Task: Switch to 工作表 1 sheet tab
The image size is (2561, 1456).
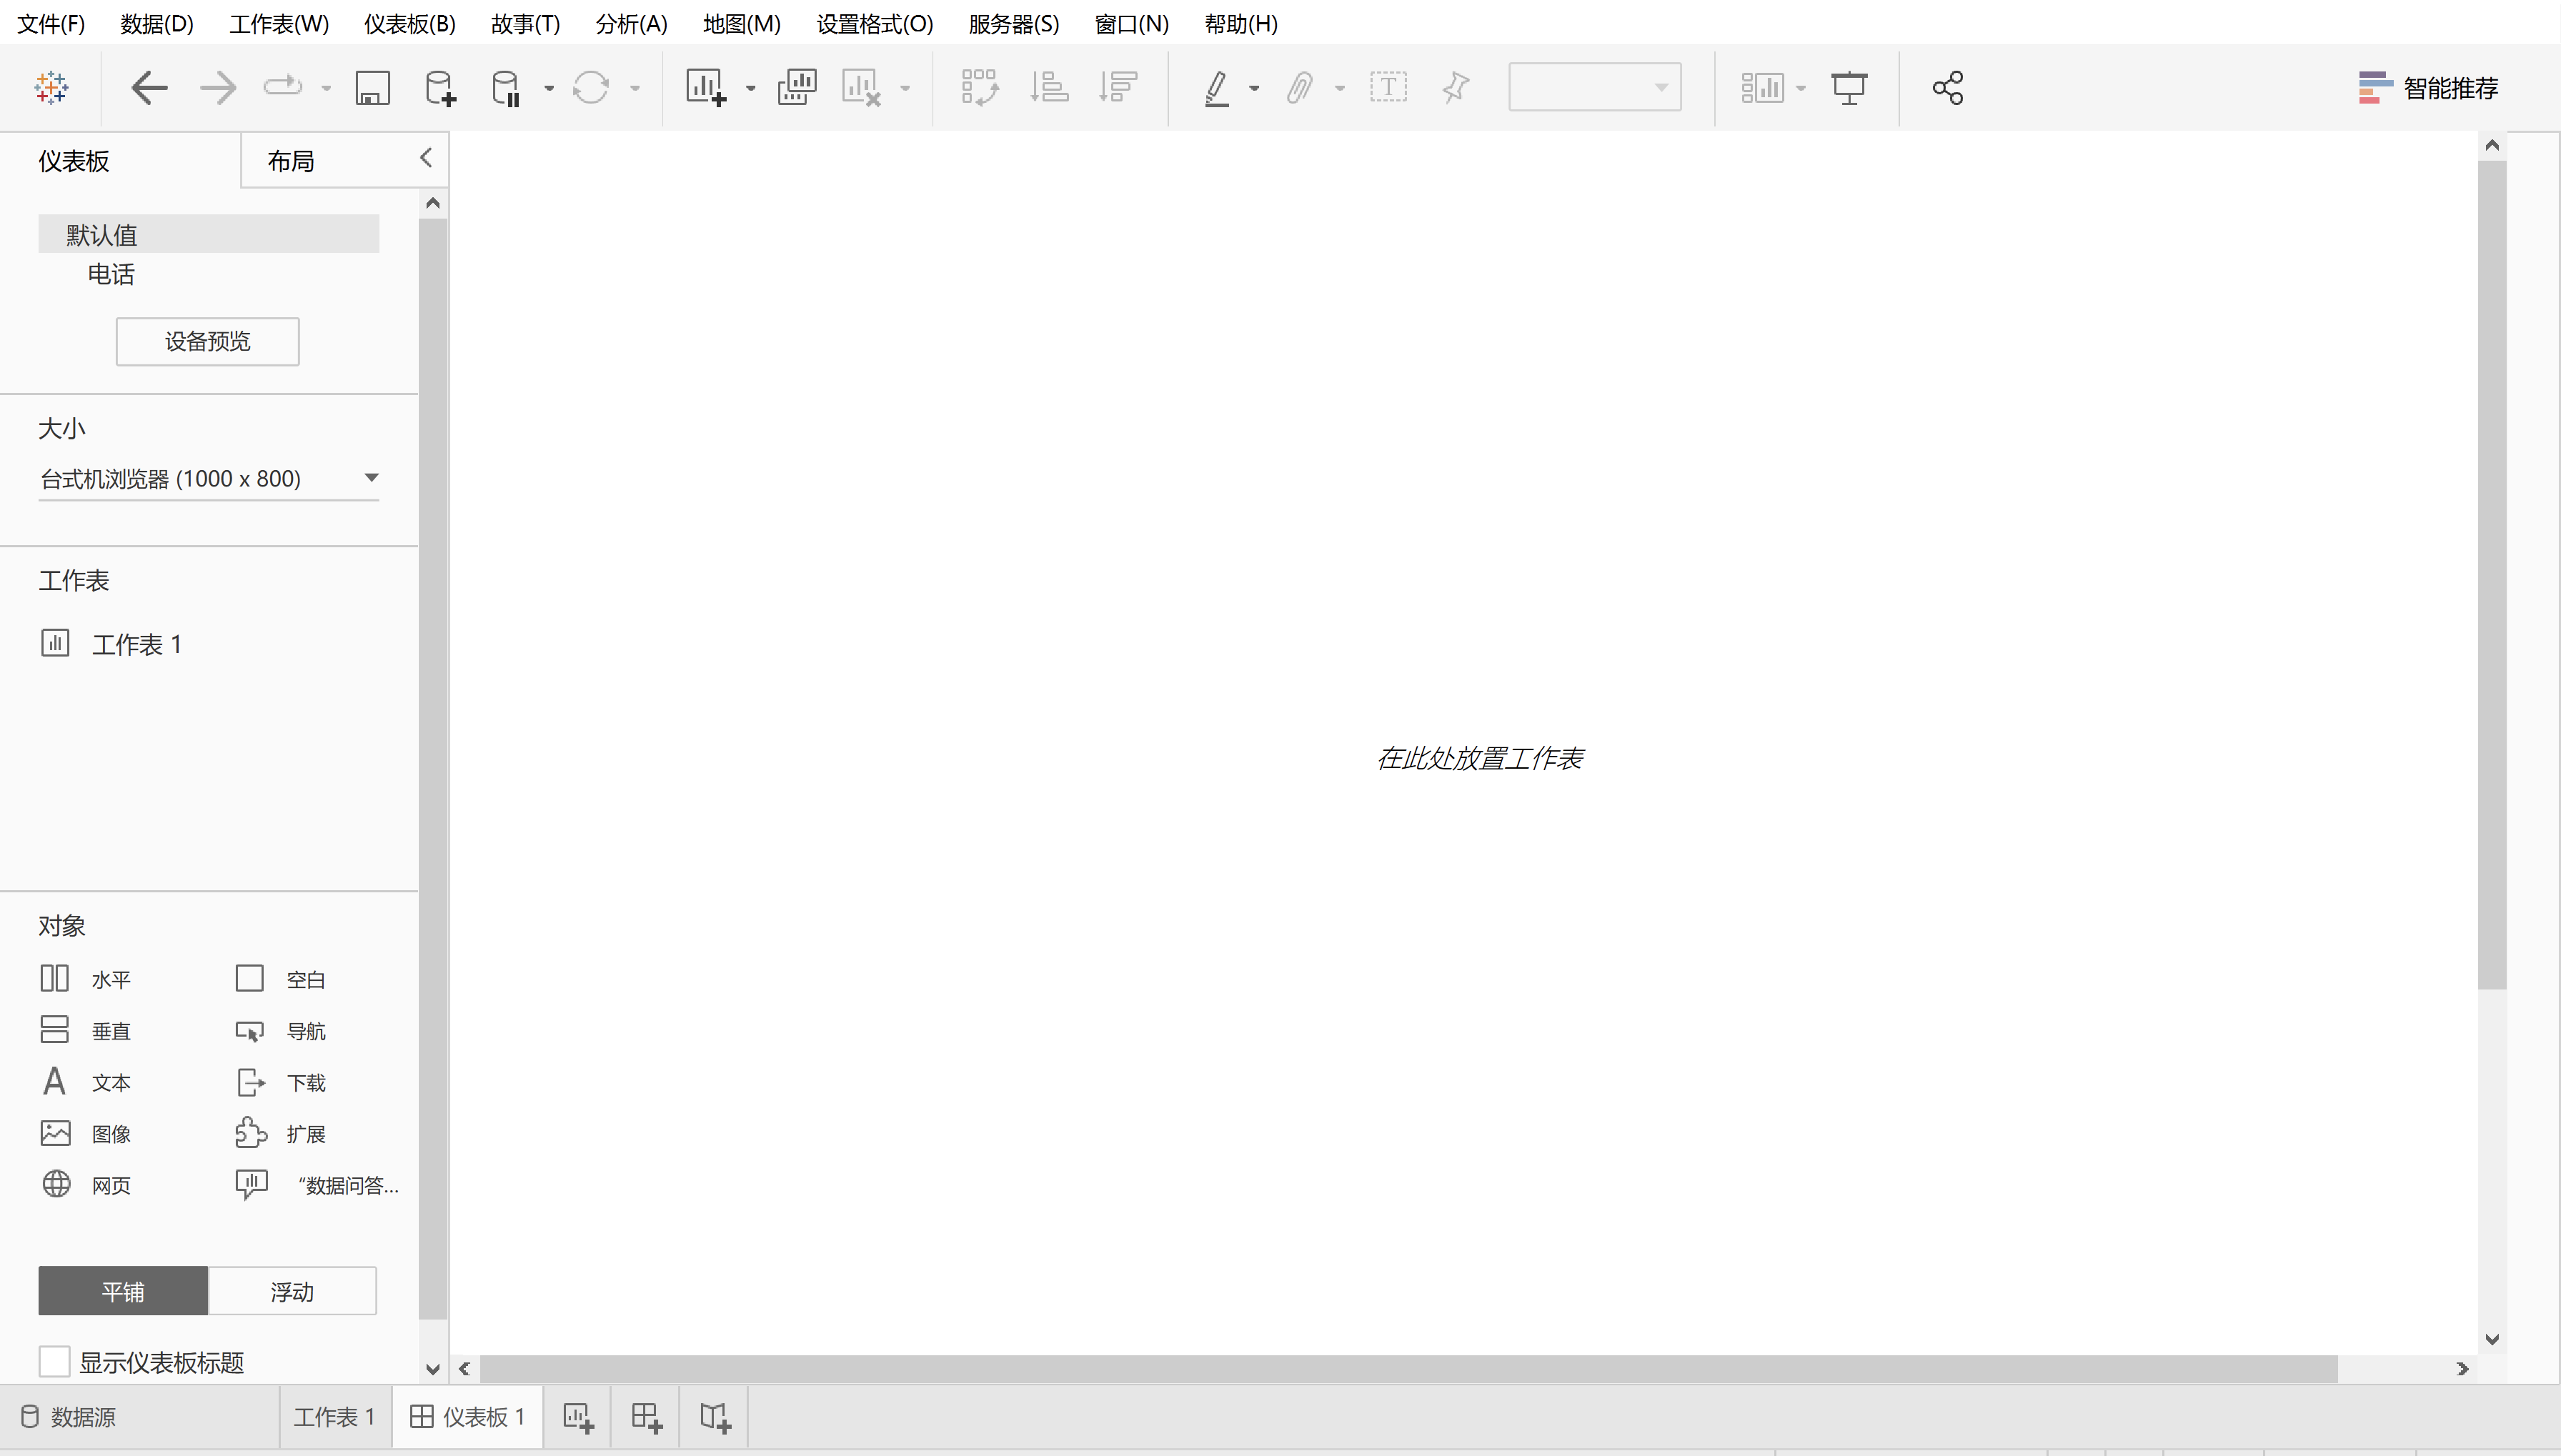Action: point(334,1417)
